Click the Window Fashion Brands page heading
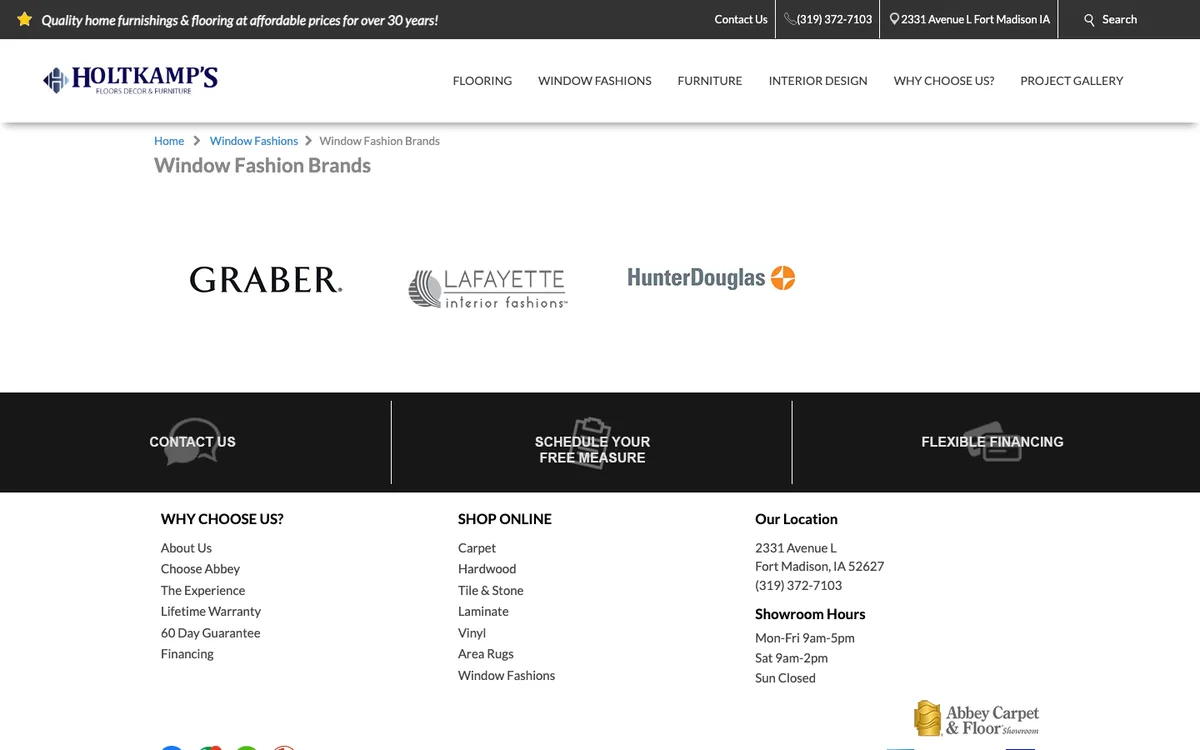Screen dimensions: 1200x750 tap(262, 166)
